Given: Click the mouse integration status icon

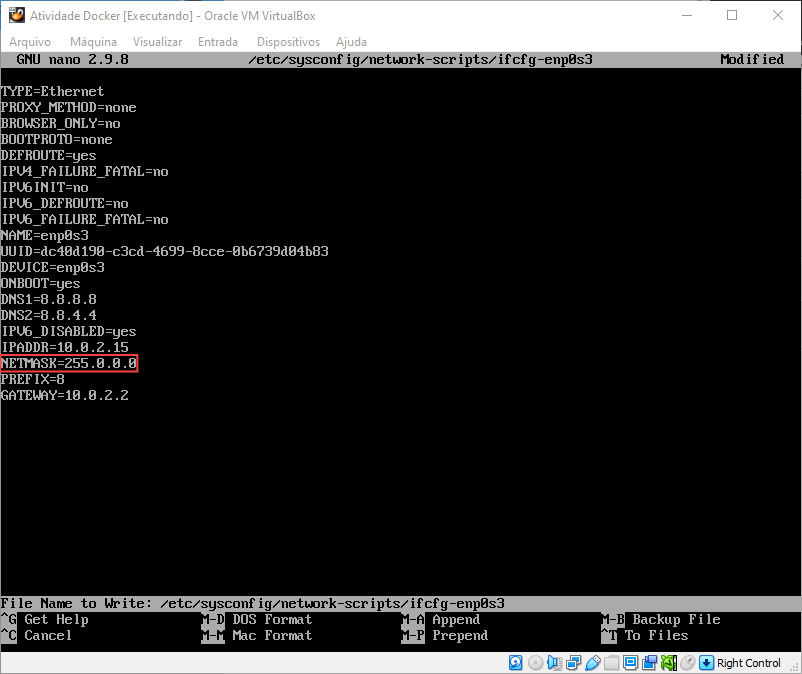Looking at the screenshot, I should click(x=686, y=662).
